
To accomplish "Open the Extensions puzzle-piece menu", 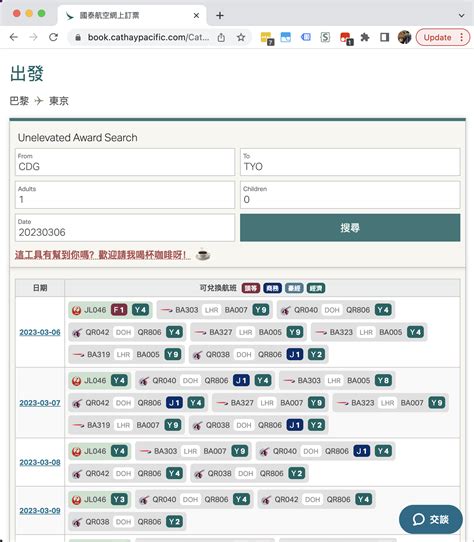I will click(365, 37).
